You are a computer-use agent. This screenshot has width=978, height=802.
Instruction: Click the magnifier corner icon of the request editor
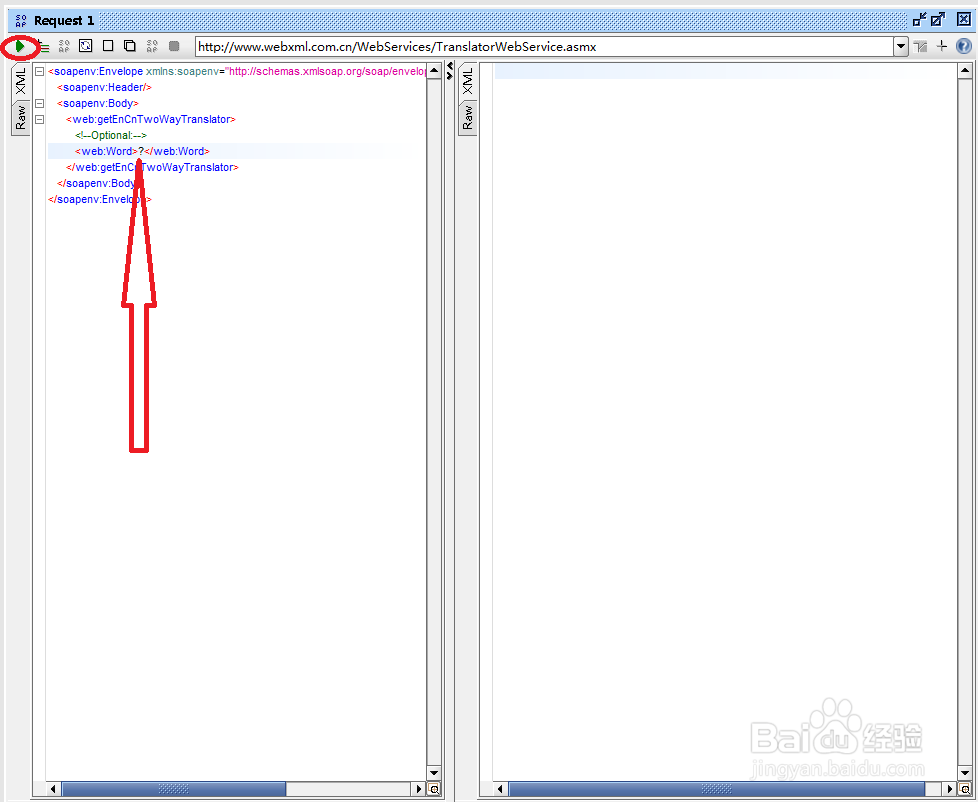(x=434, y=789)
